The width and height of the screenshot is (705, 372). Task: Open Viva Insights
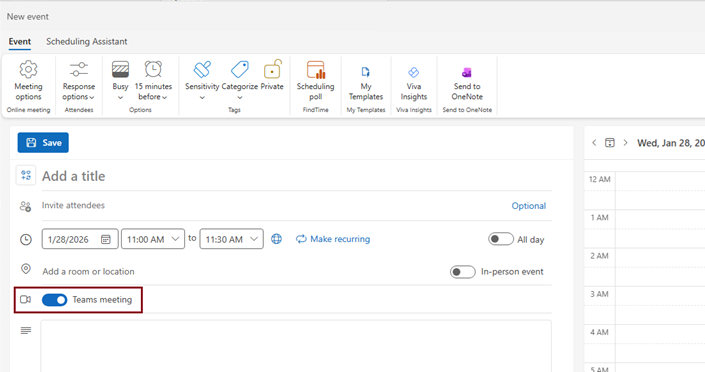[414, 84]
